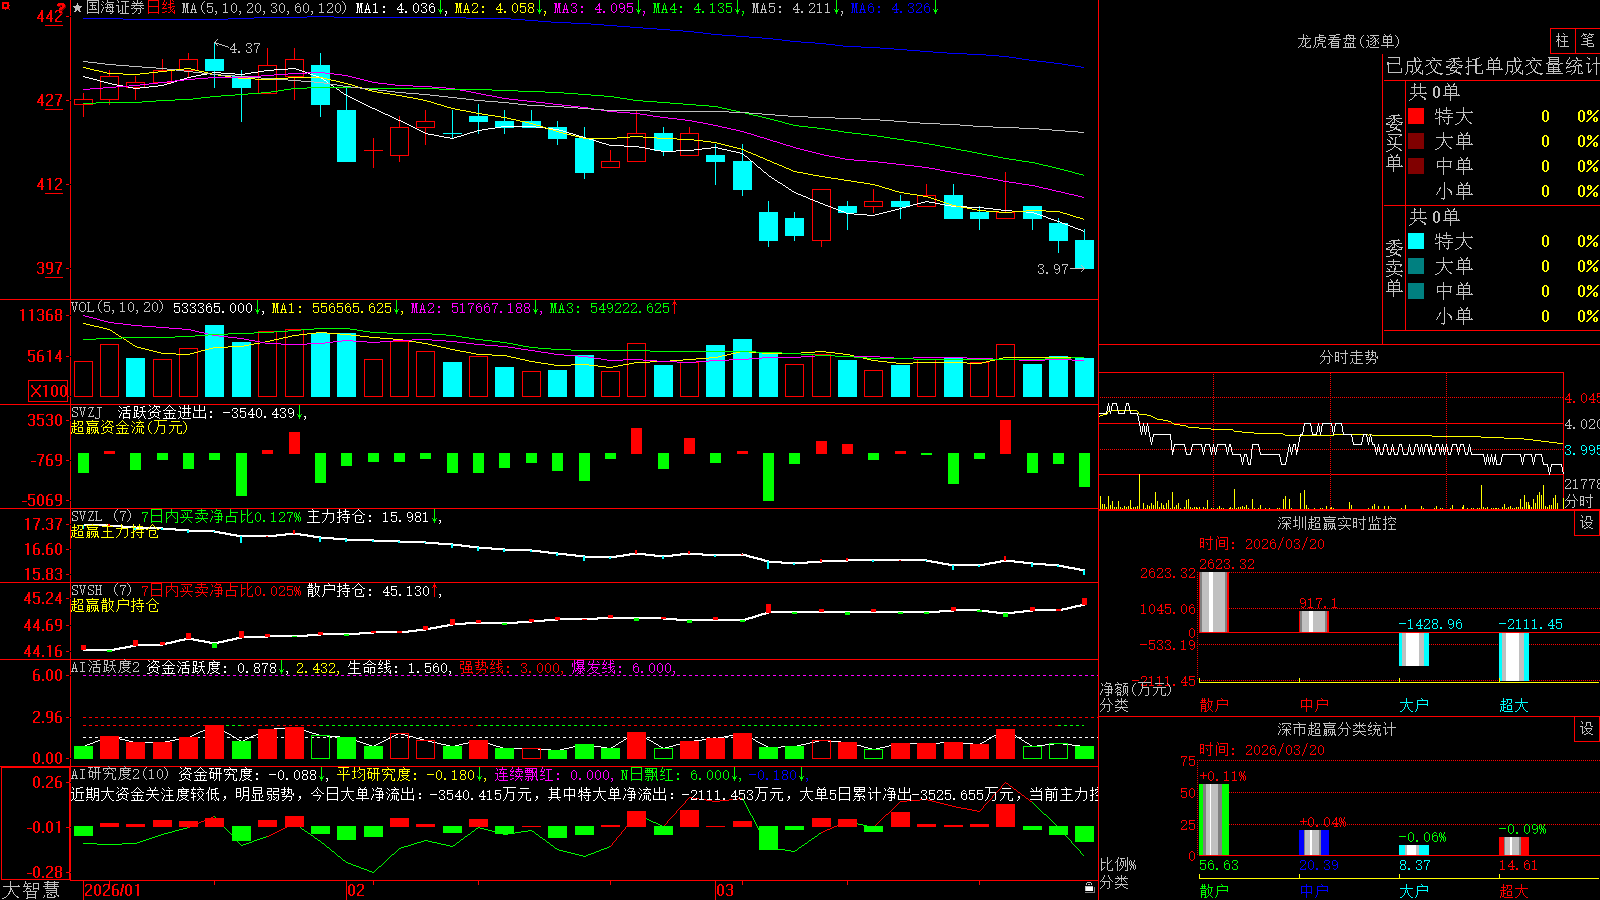Viewport: 1600px width, 900px height.
Task: Click the 散户 bar showing 2623.32
Action: [x=1213, y=602]
